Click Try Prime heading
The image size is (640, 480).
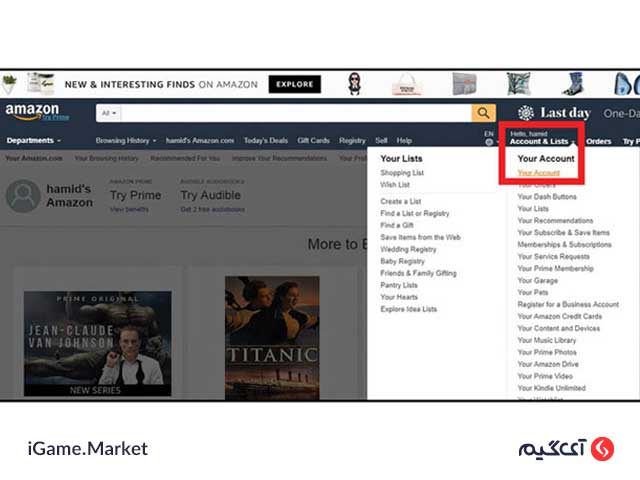click(x=136, y=195)
